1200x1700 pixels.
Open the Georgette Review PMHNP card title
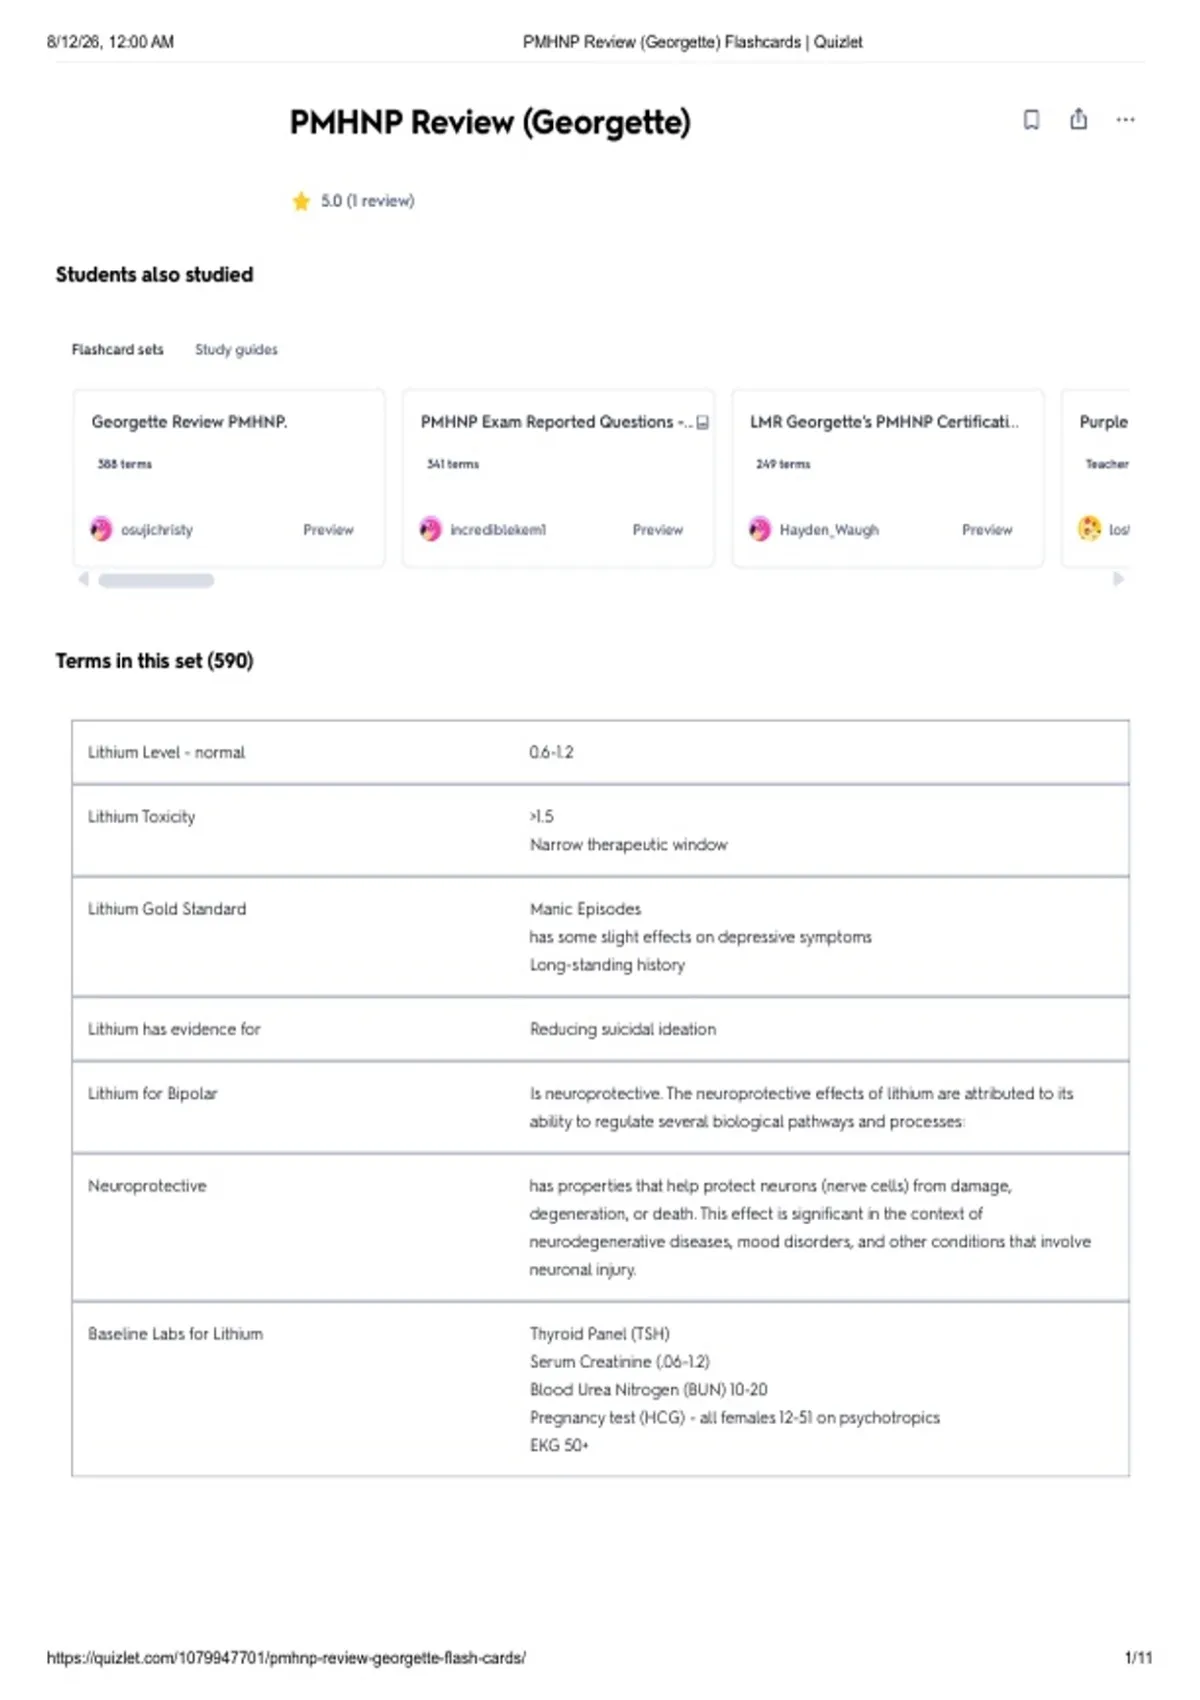tap(189, 422)
